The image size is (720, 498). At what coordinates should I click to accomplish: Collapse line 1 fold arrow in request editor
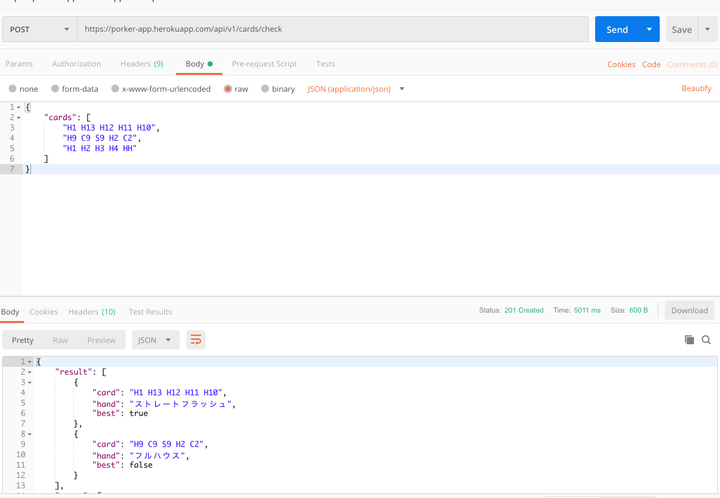(x=19, y=107)
